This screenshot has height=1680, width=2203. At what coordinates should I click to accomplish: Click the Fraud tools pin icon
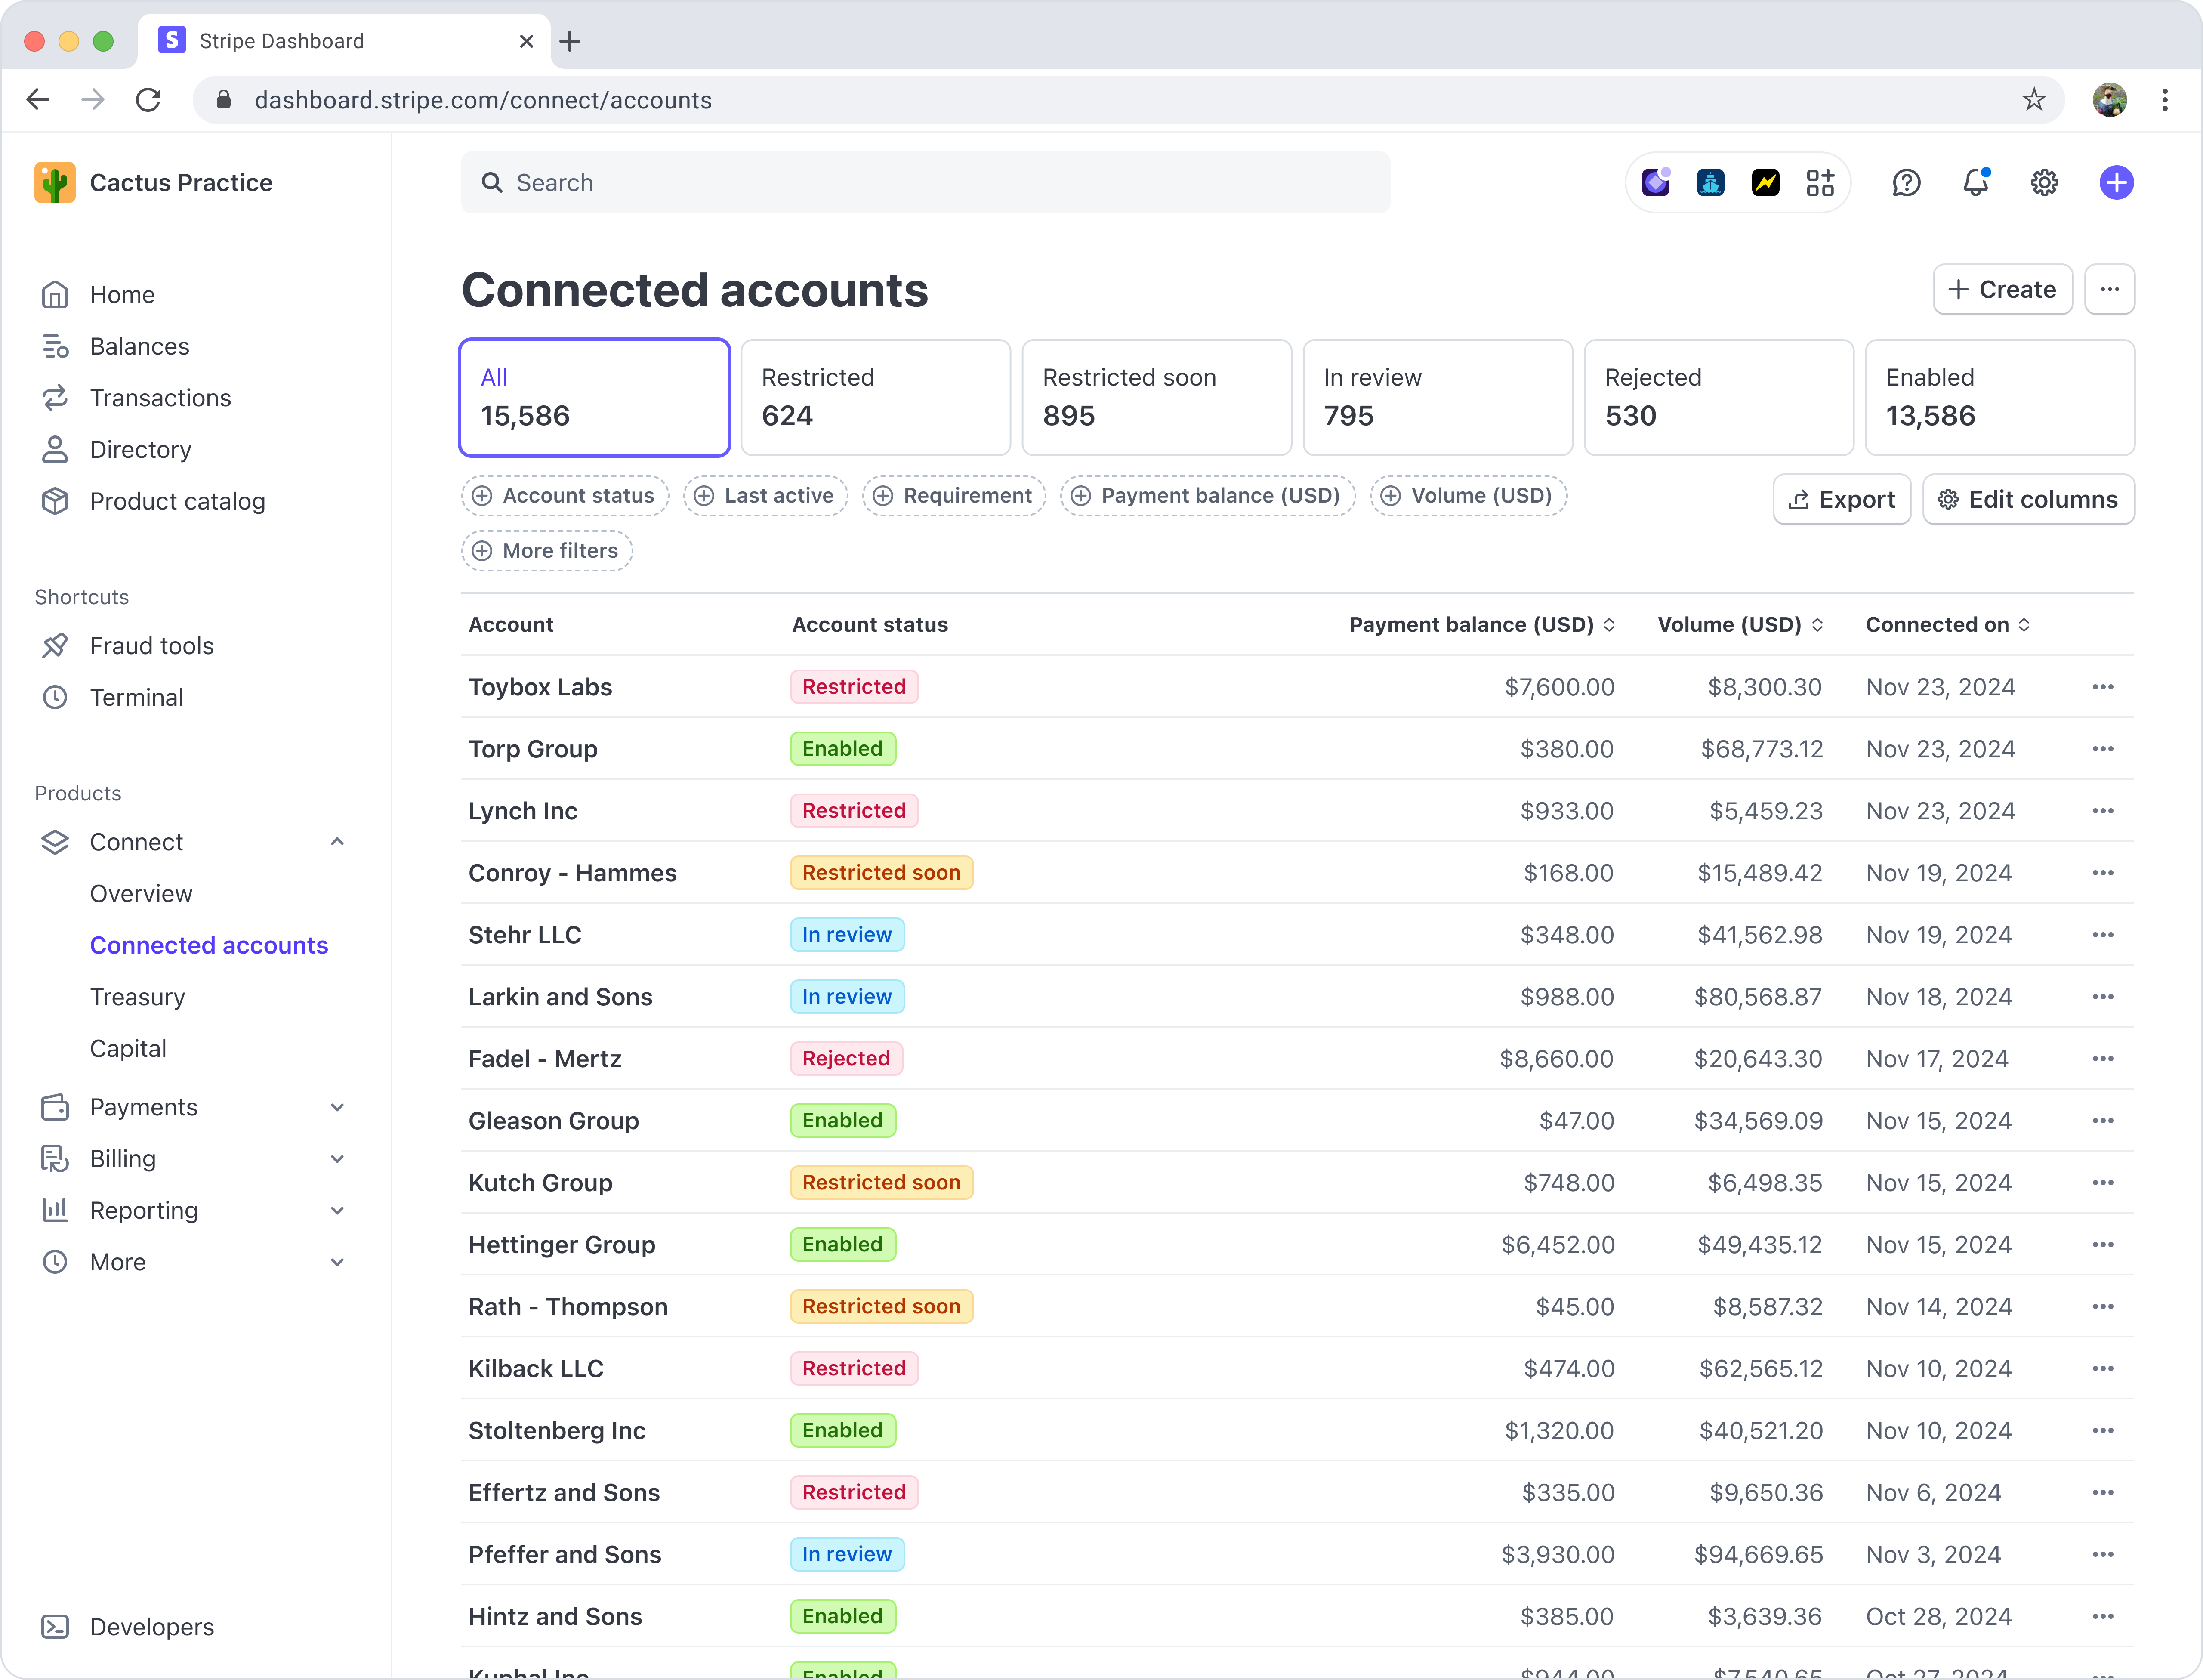click(x=55, y=646)
